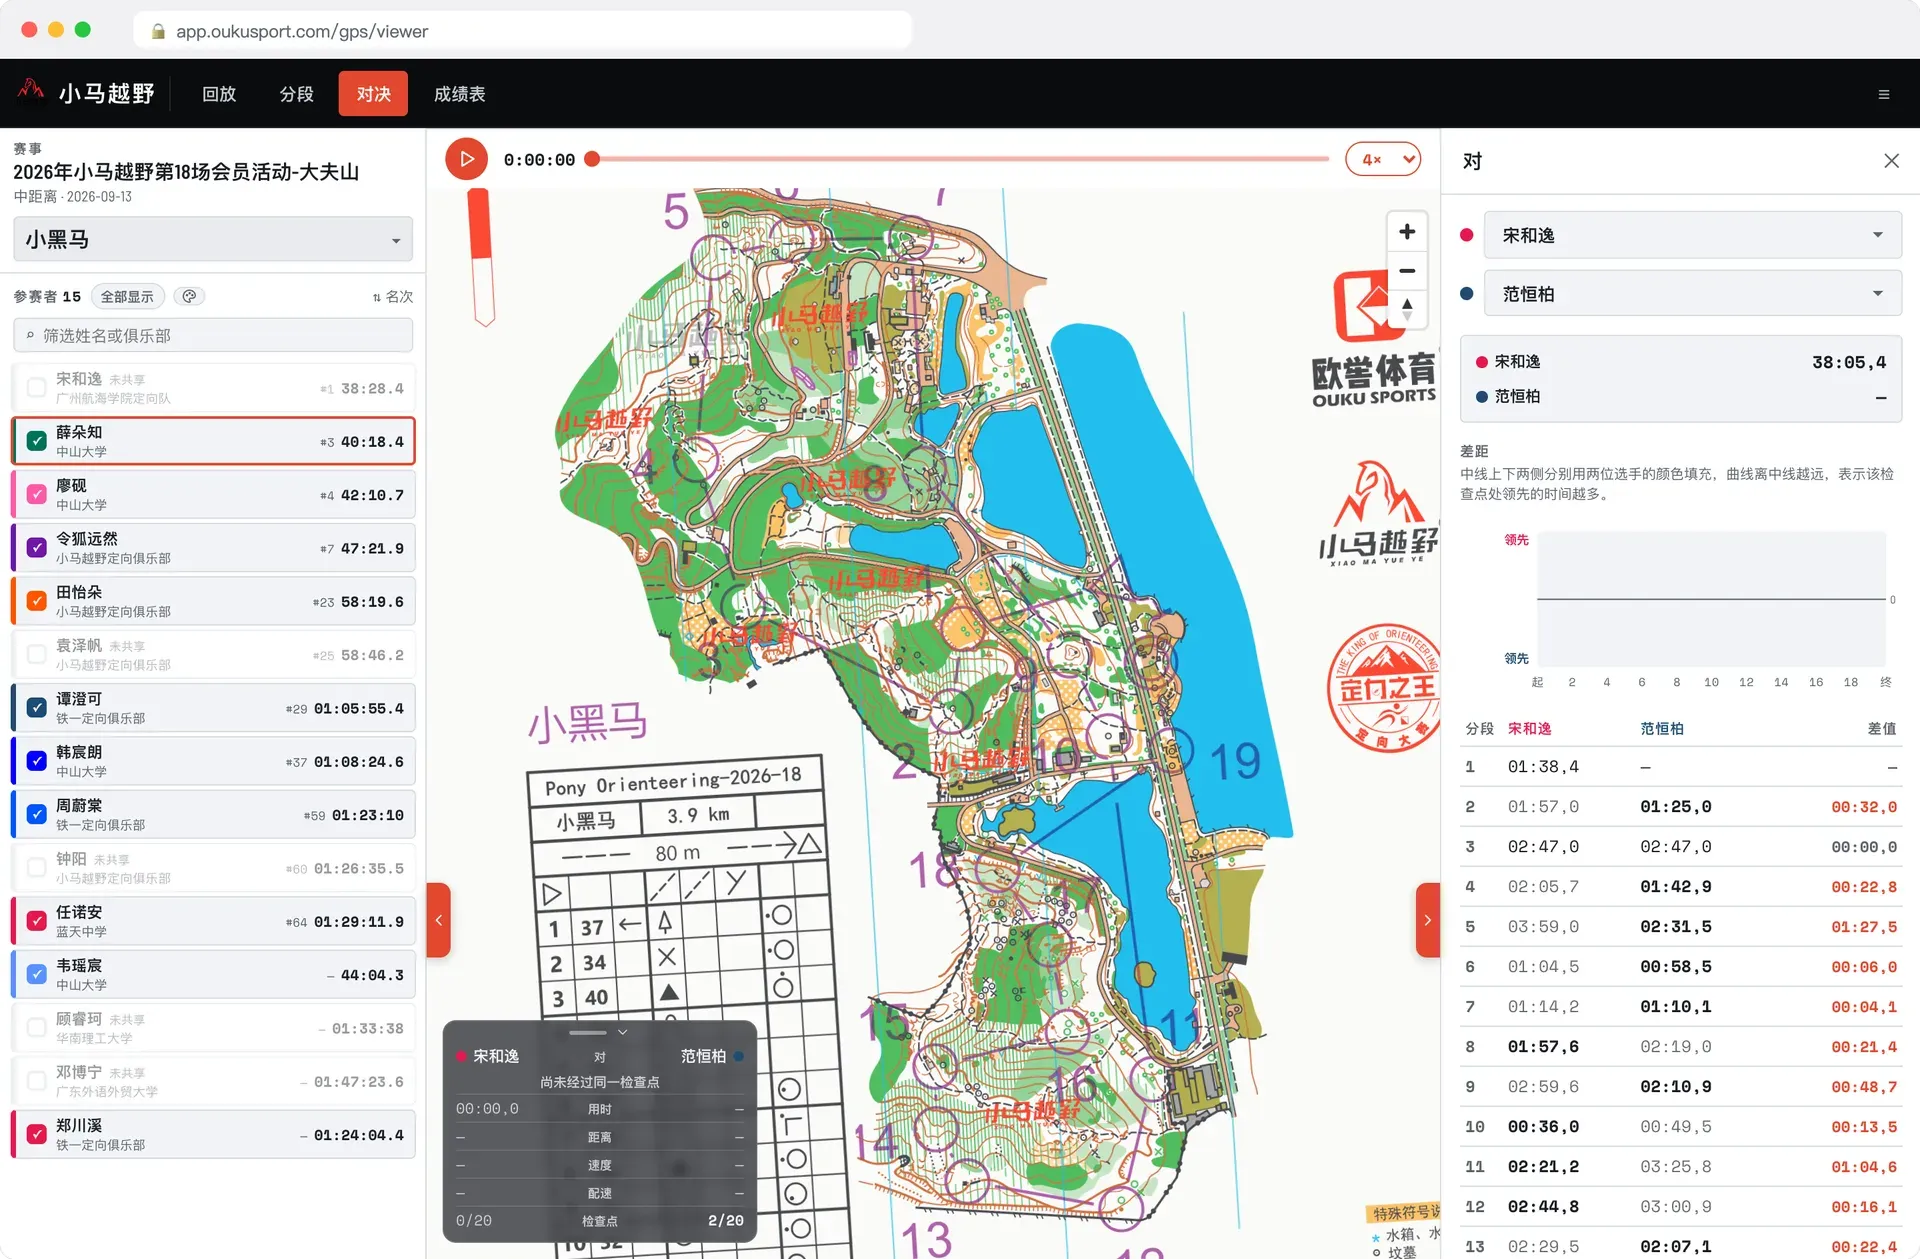Open the 宋和逸 runner selector
Screen dimensions: 1920x1259
coord(1692,236)
